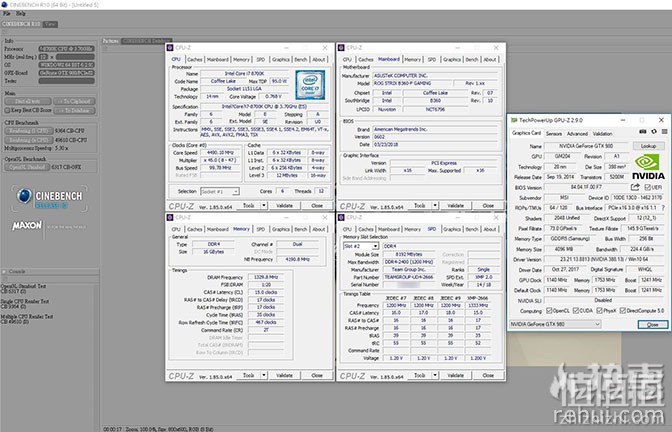
Task: Click the title bar icon of CPU-Z Memory window
Action: 170,217
